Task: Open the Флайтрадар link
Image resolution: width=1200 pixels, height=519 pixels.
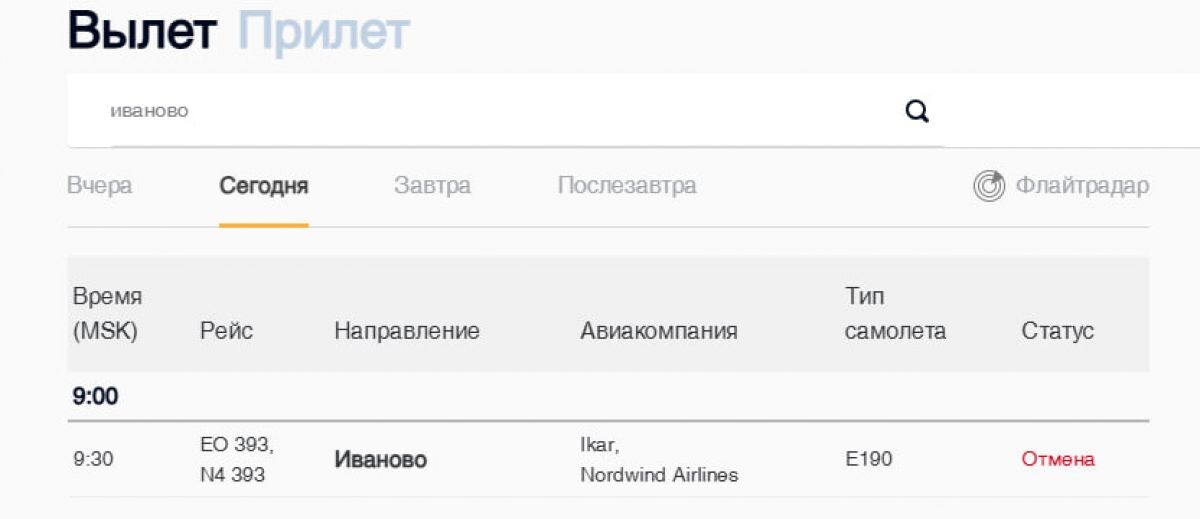Action: pos(1082,186)
